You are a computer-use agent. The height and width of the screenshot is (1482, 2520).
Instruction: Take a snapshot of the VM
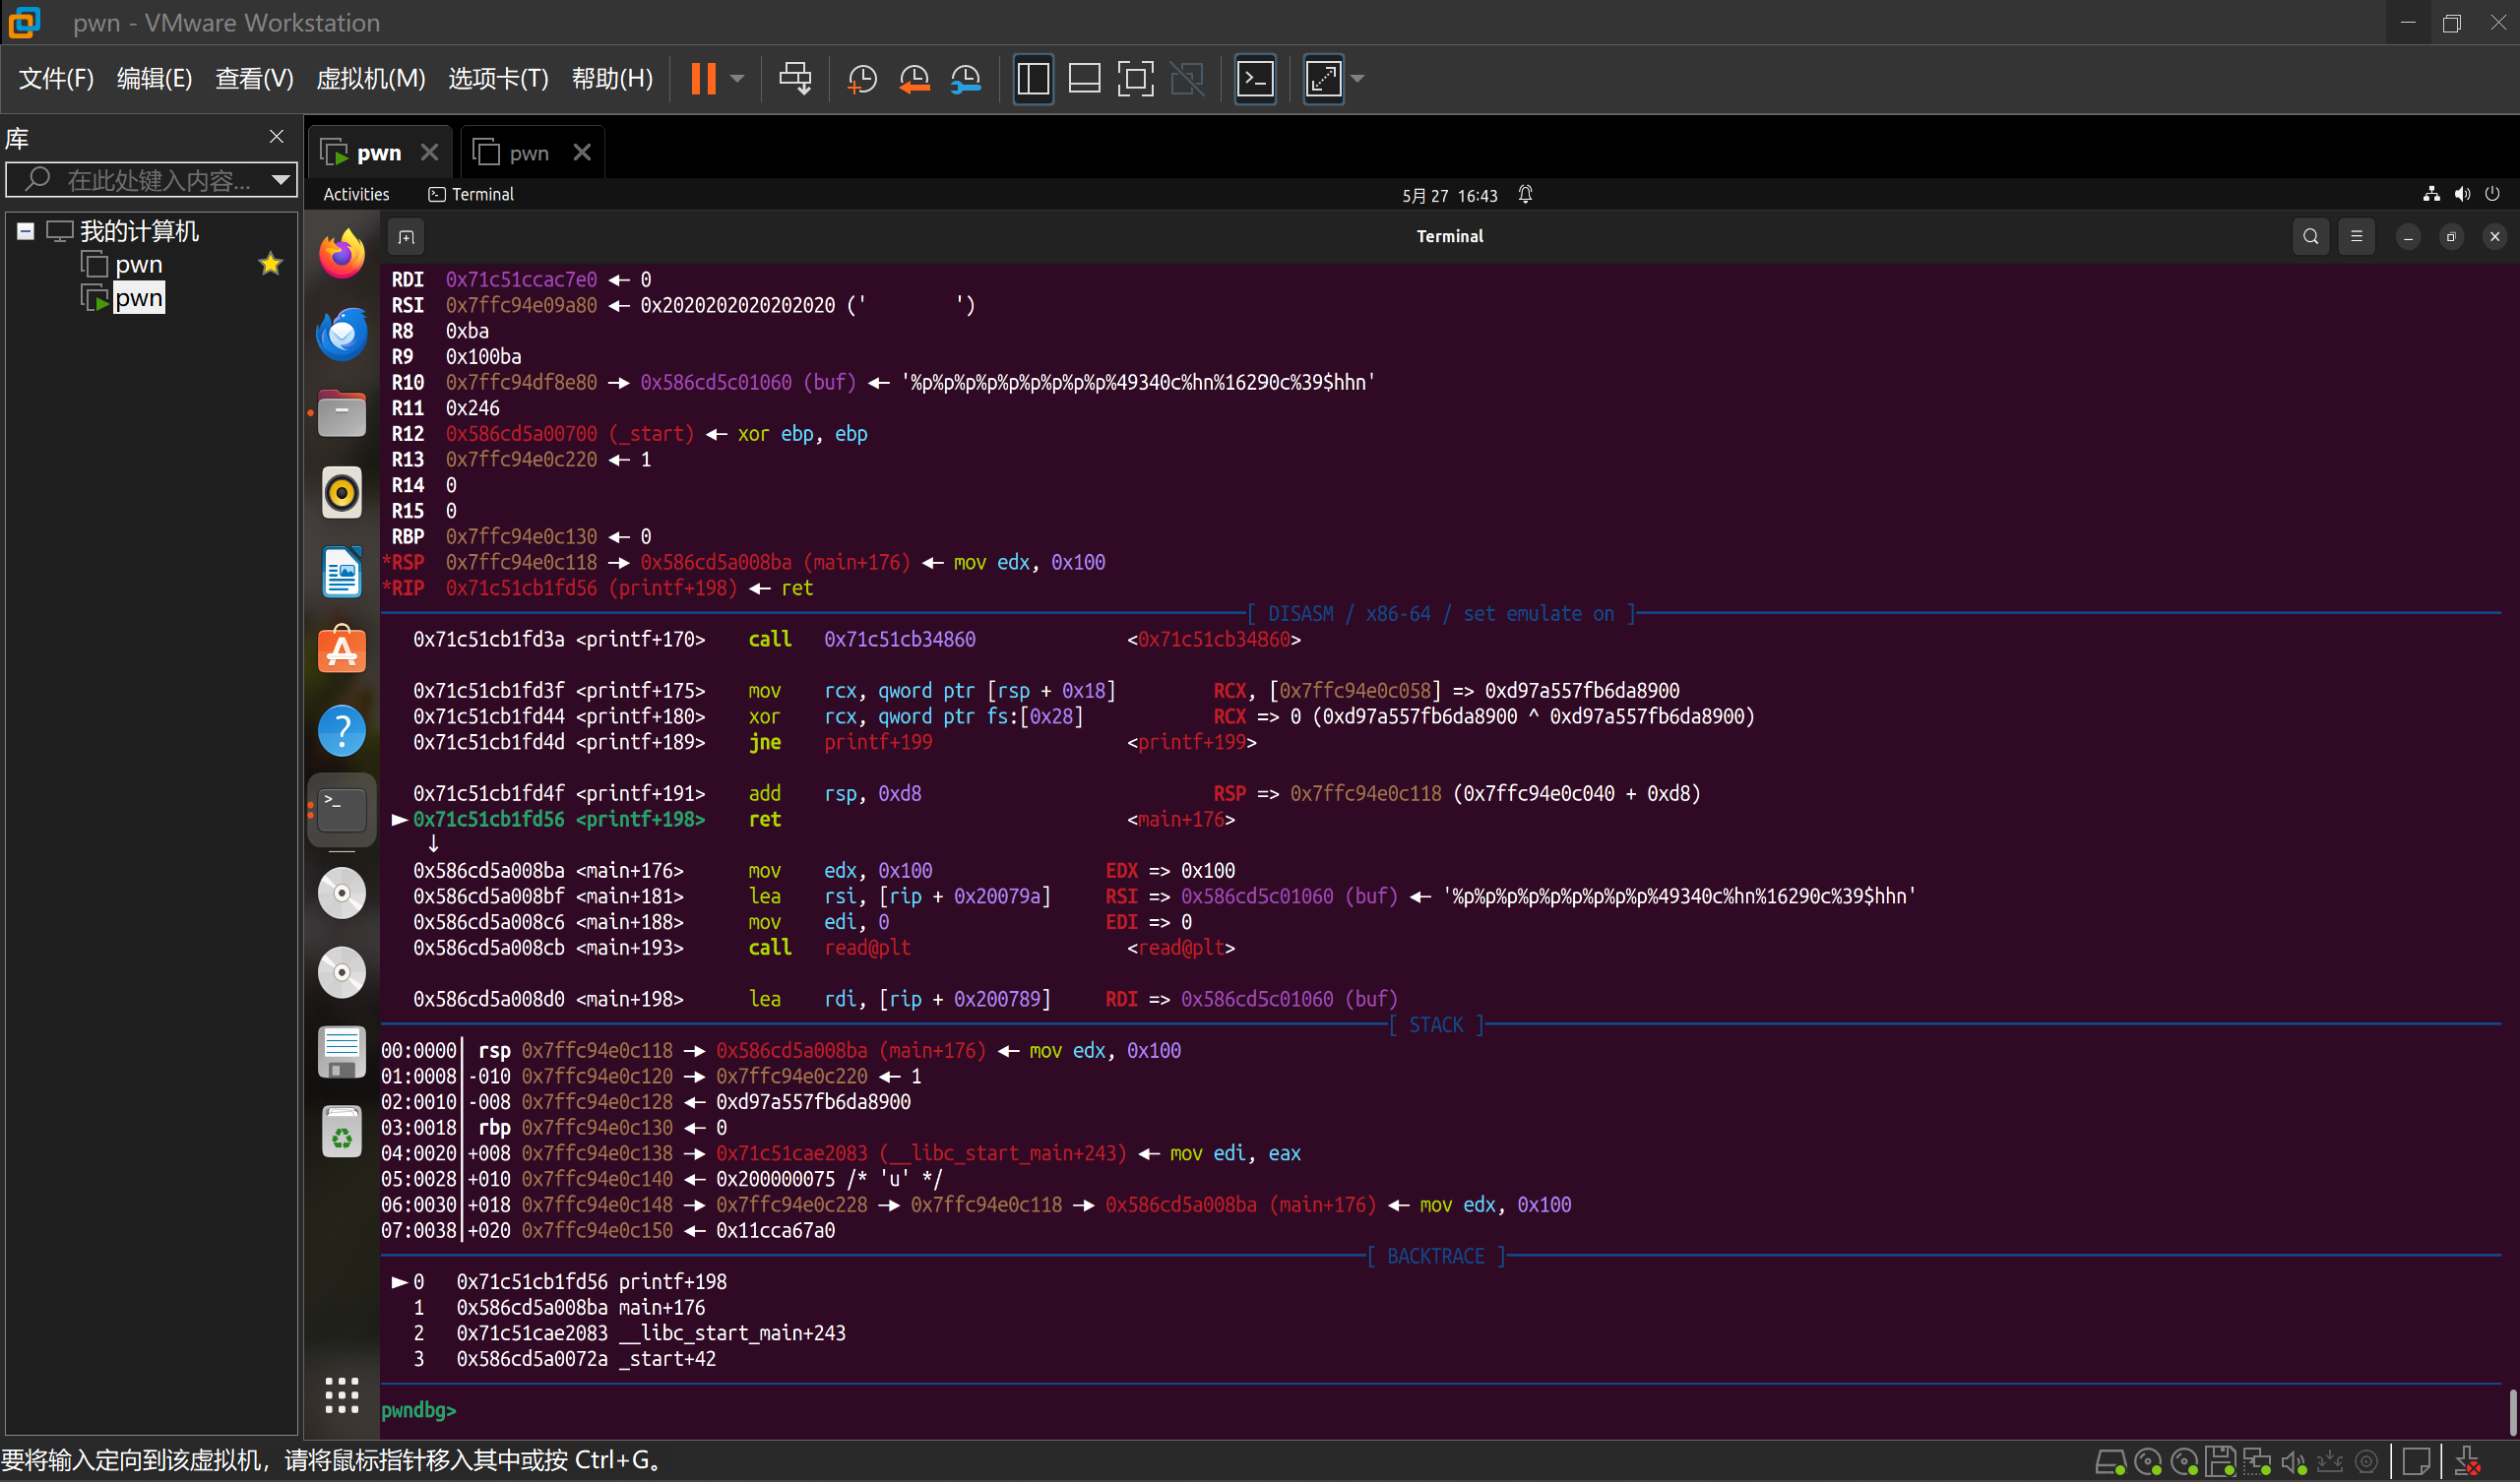(862, 78)
